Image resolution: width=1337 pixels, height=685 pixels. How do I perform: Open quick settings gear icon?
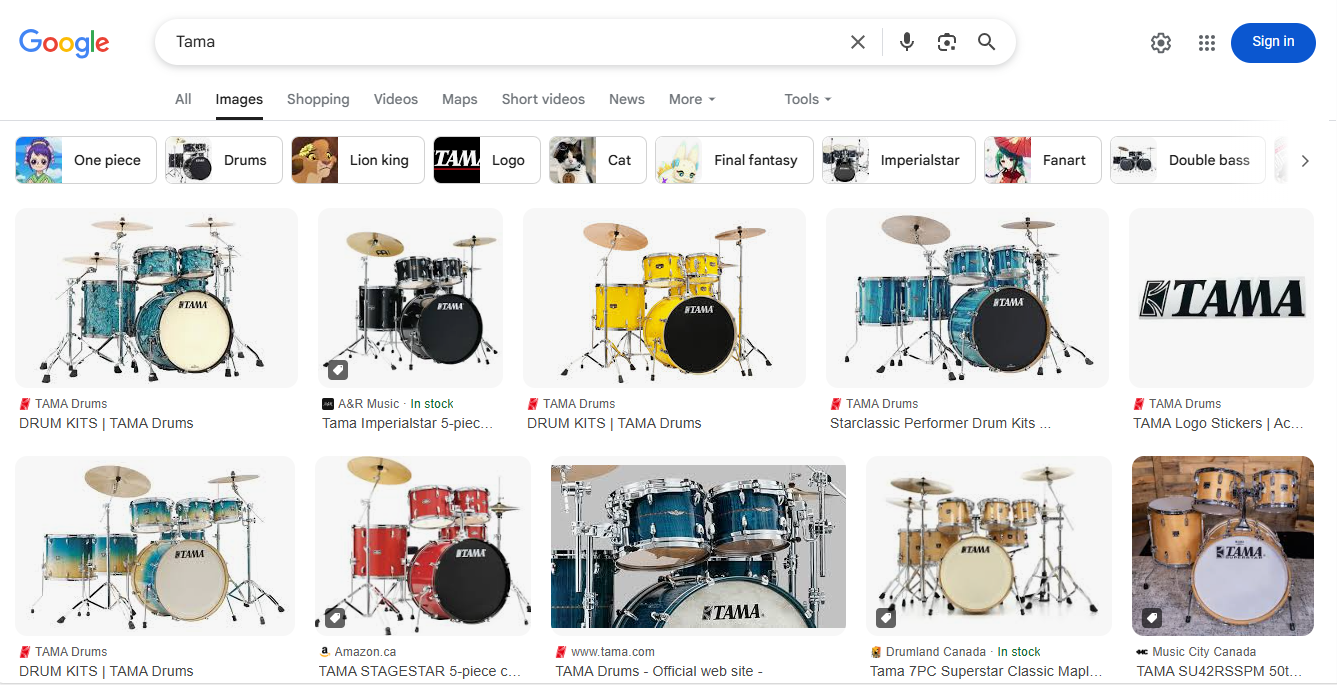pyautogui.click(x=1161, y=43)
